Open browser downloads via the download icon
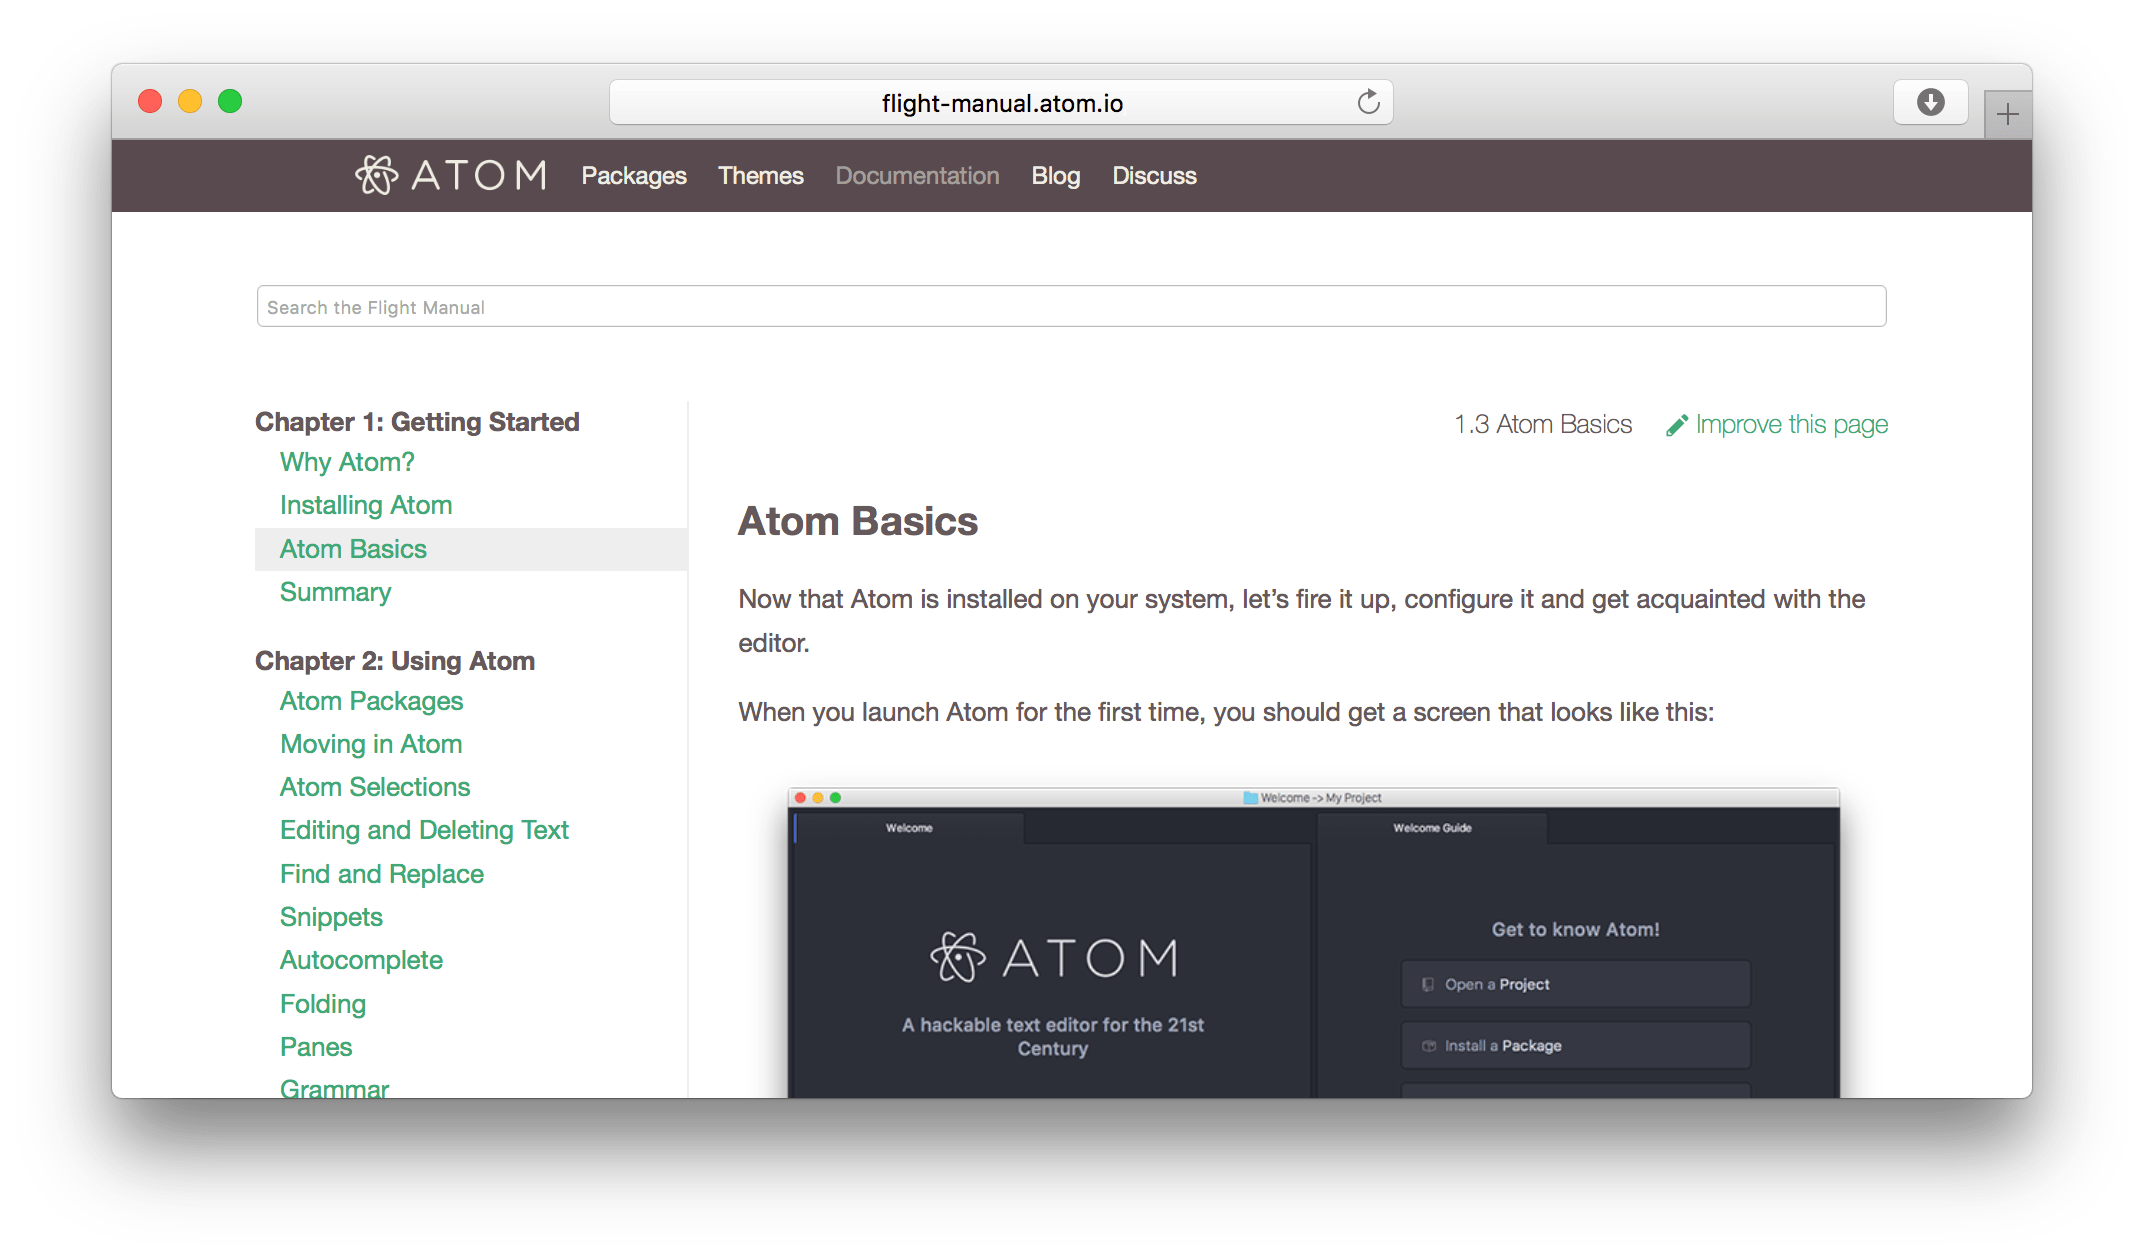Viewport: 2144px width, 1258px height. pos(1930,101)
